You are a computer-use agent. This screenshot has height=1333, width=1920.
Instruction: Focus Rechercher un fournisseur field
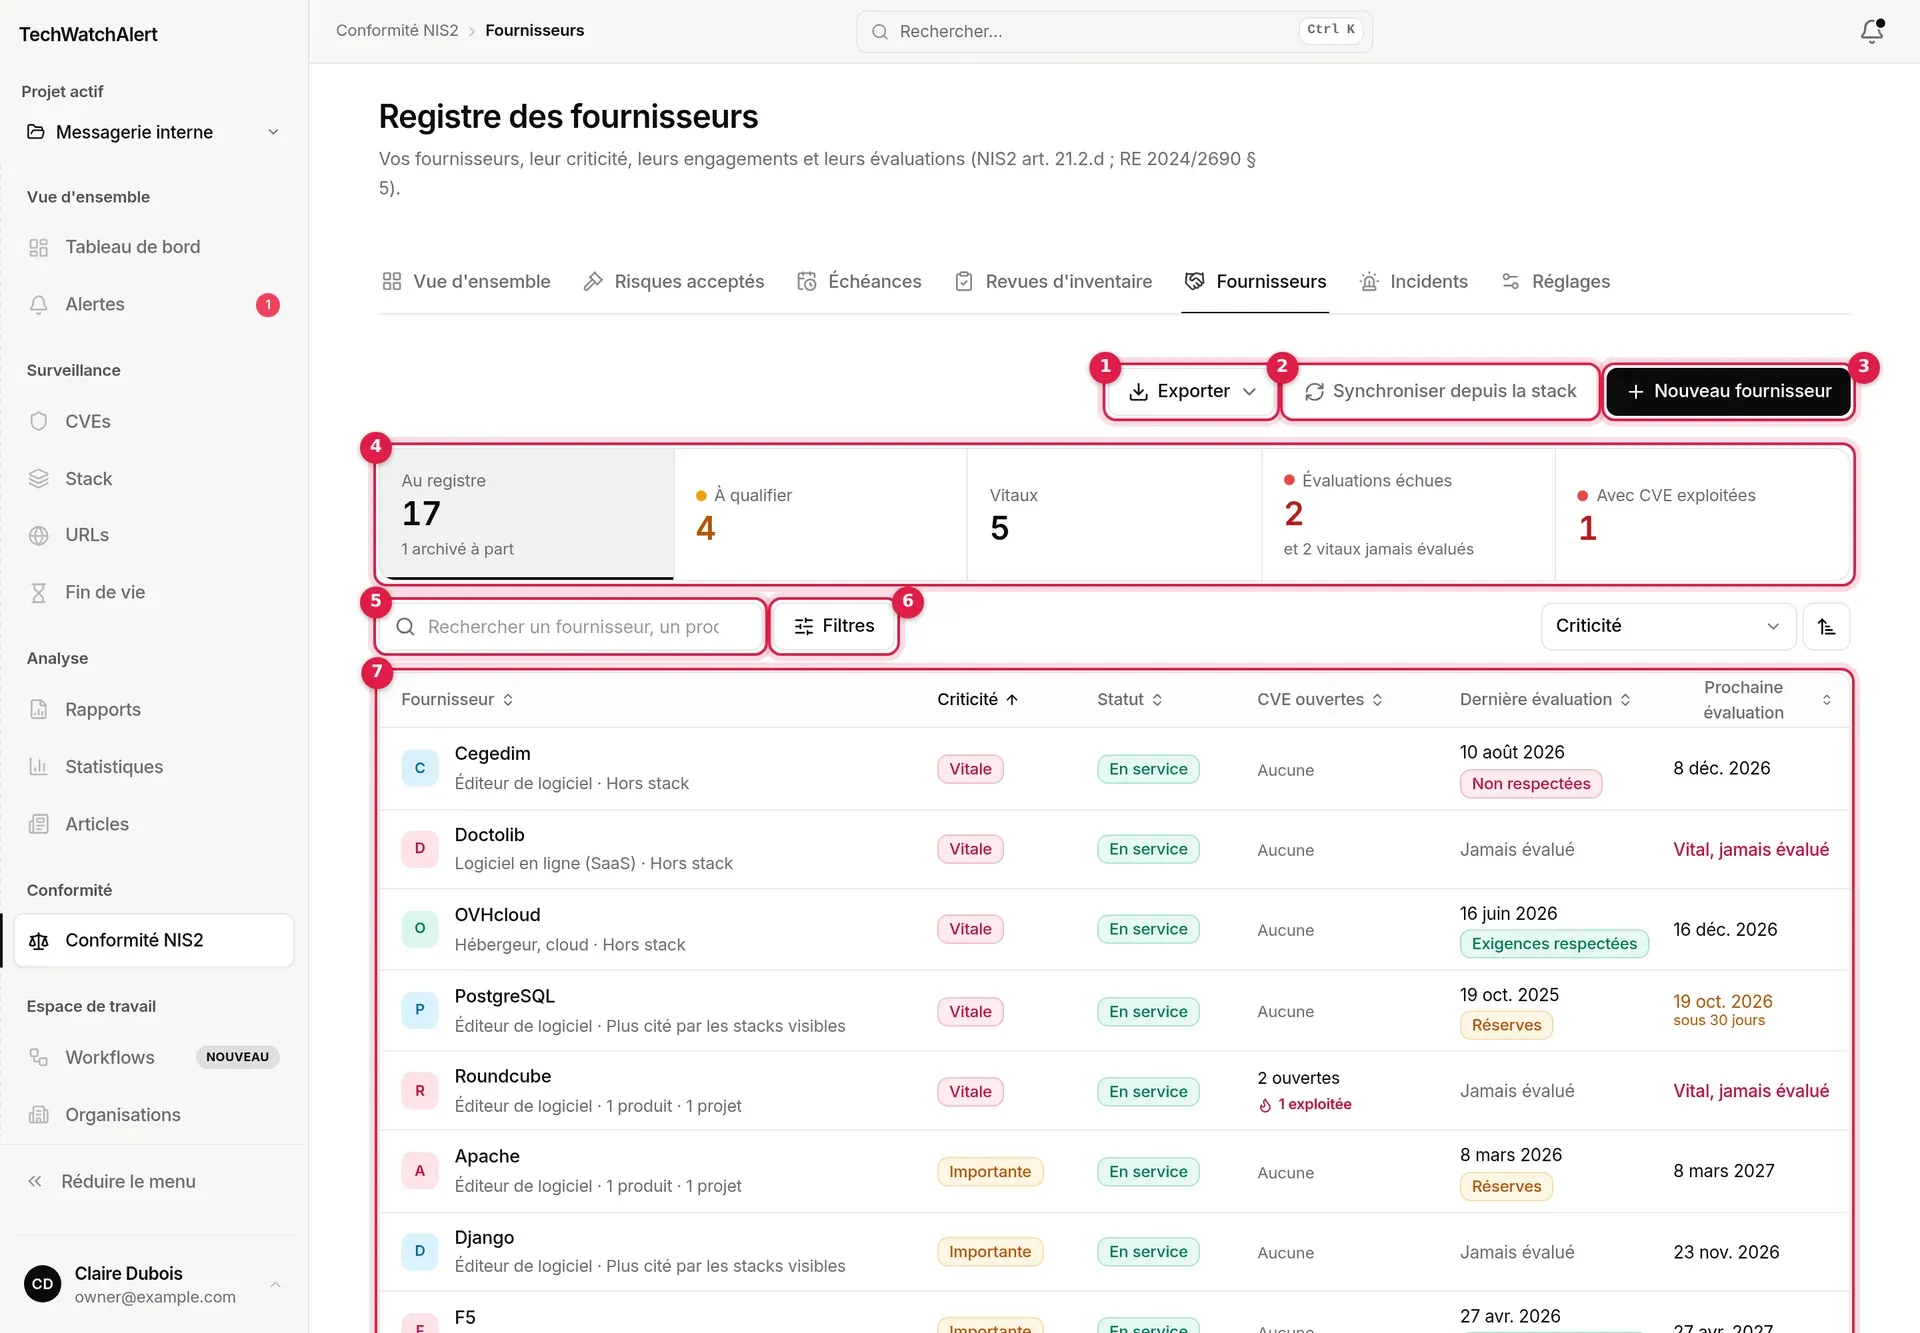coord(571,627)
